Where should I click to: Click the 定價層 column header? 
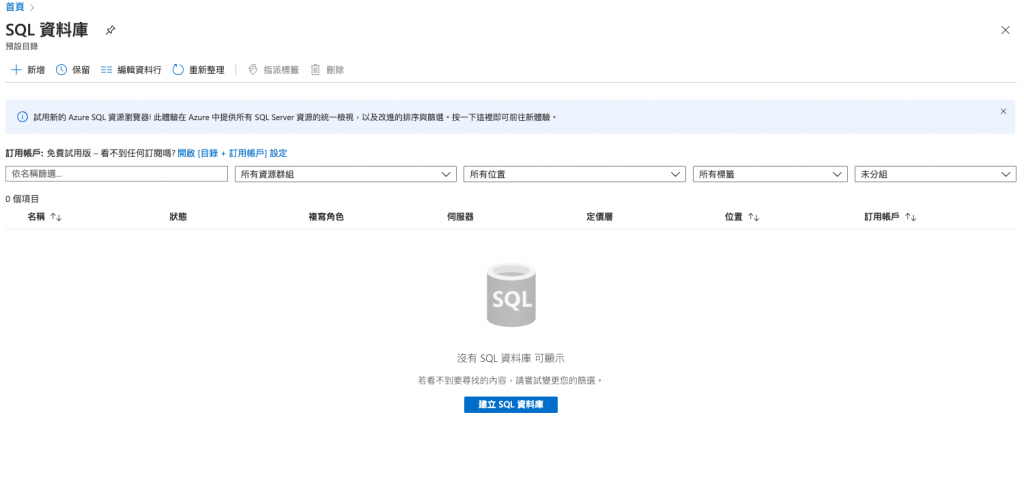click(600, 217)
